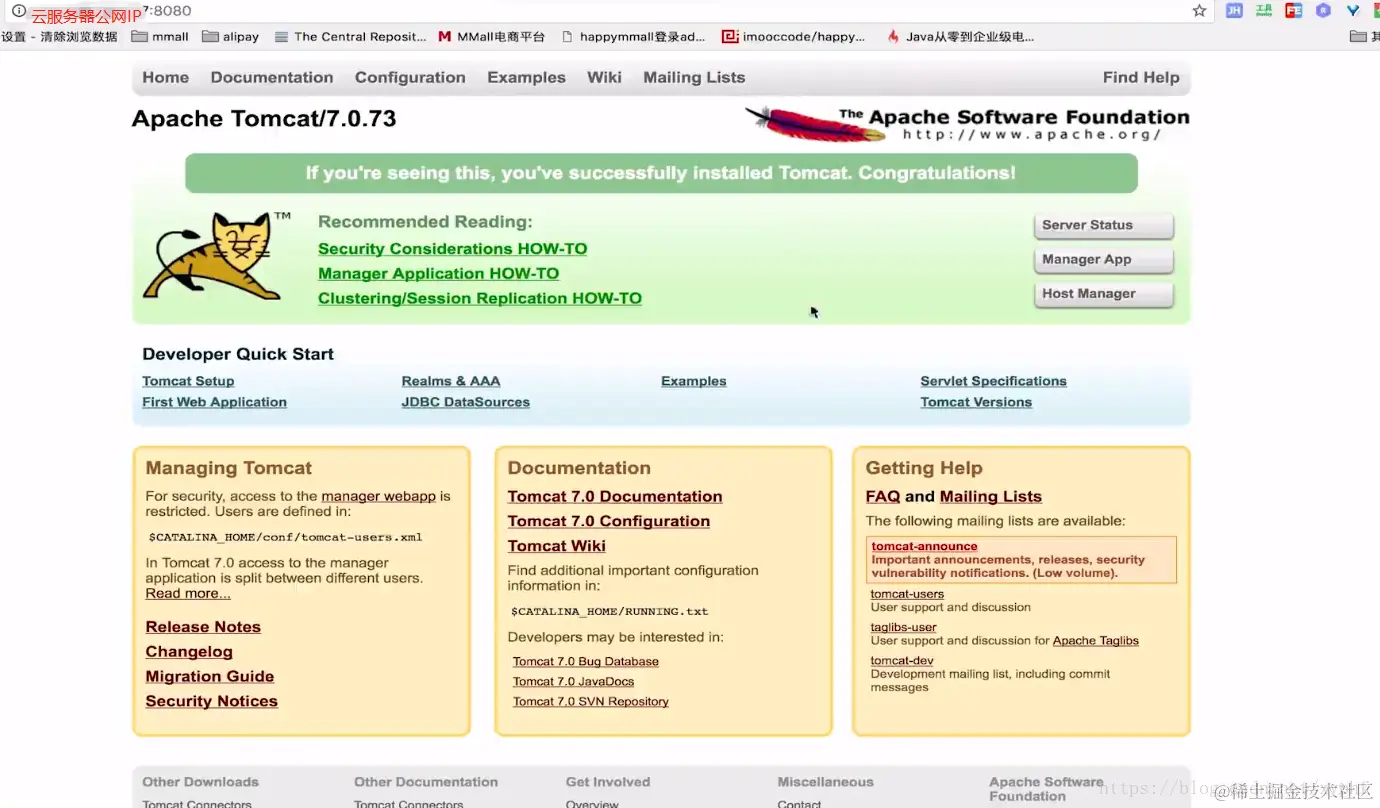
Task: Open the JH browser extension
Action: click(1235, 11)
